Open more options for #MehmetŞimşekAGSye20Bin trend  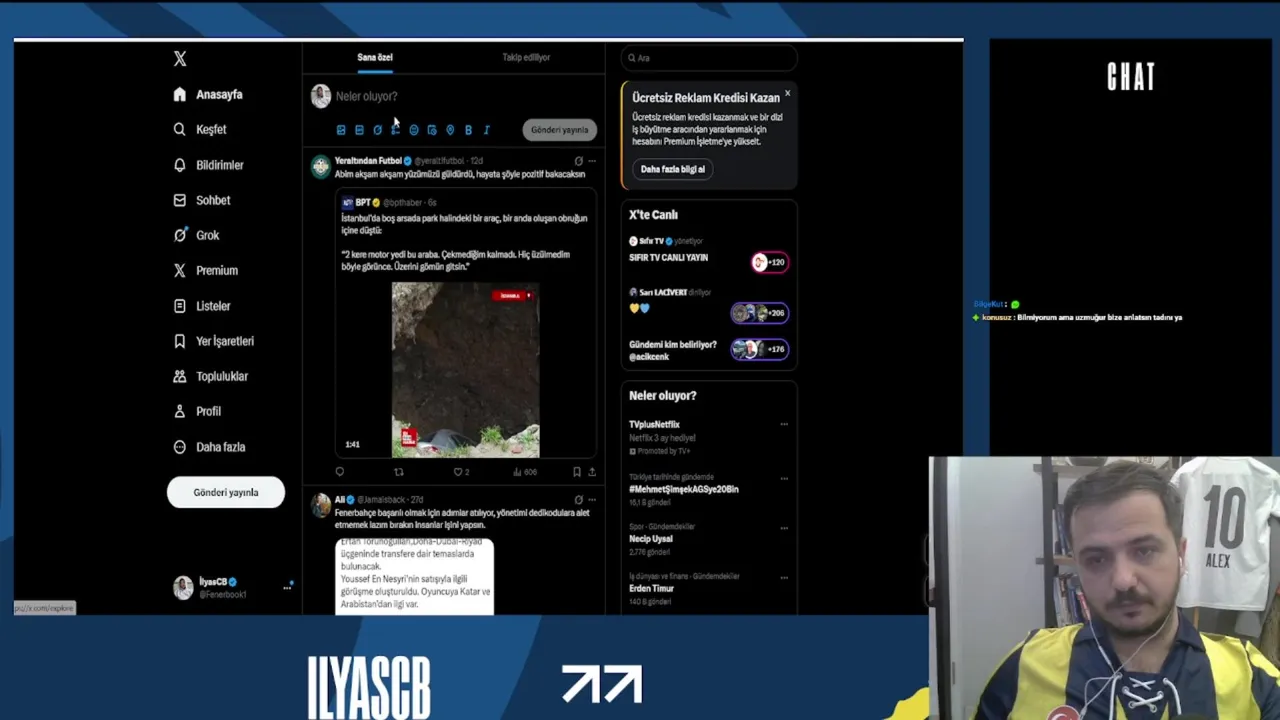click(x=784, y=478)
